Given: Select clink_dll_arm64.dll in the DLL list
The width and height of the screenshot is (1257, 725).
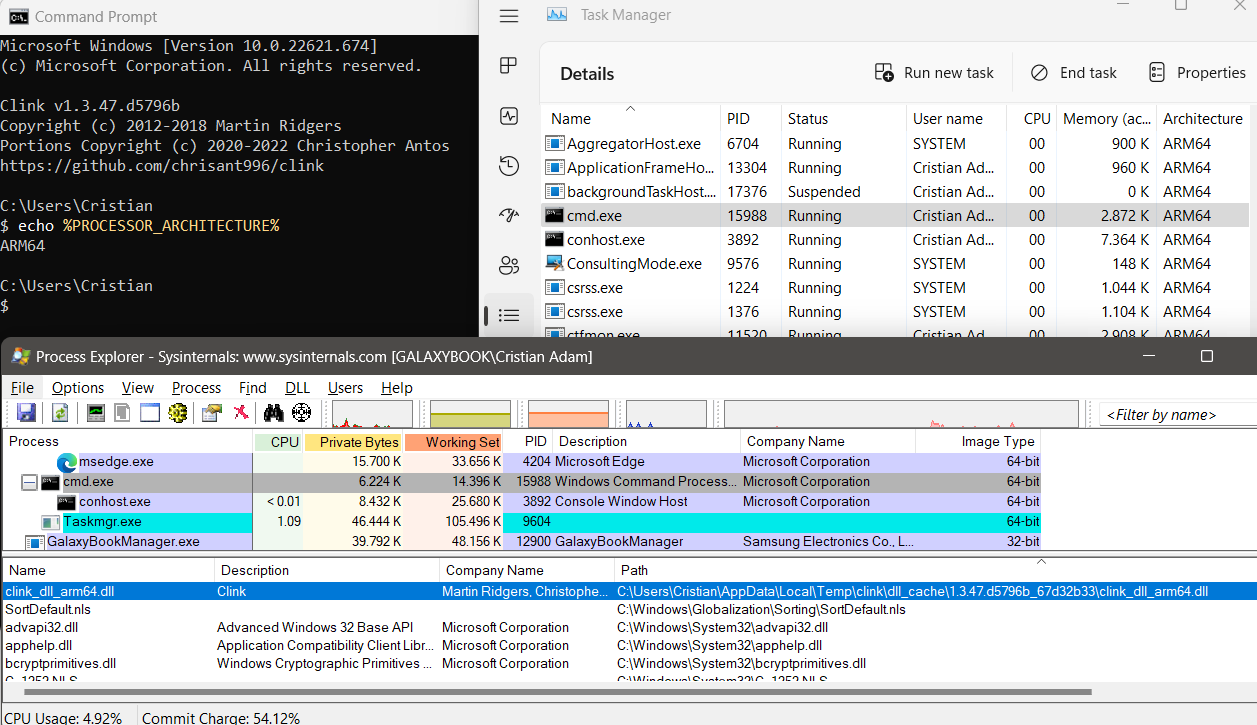Looking at the screenshot, I should 628,592.
